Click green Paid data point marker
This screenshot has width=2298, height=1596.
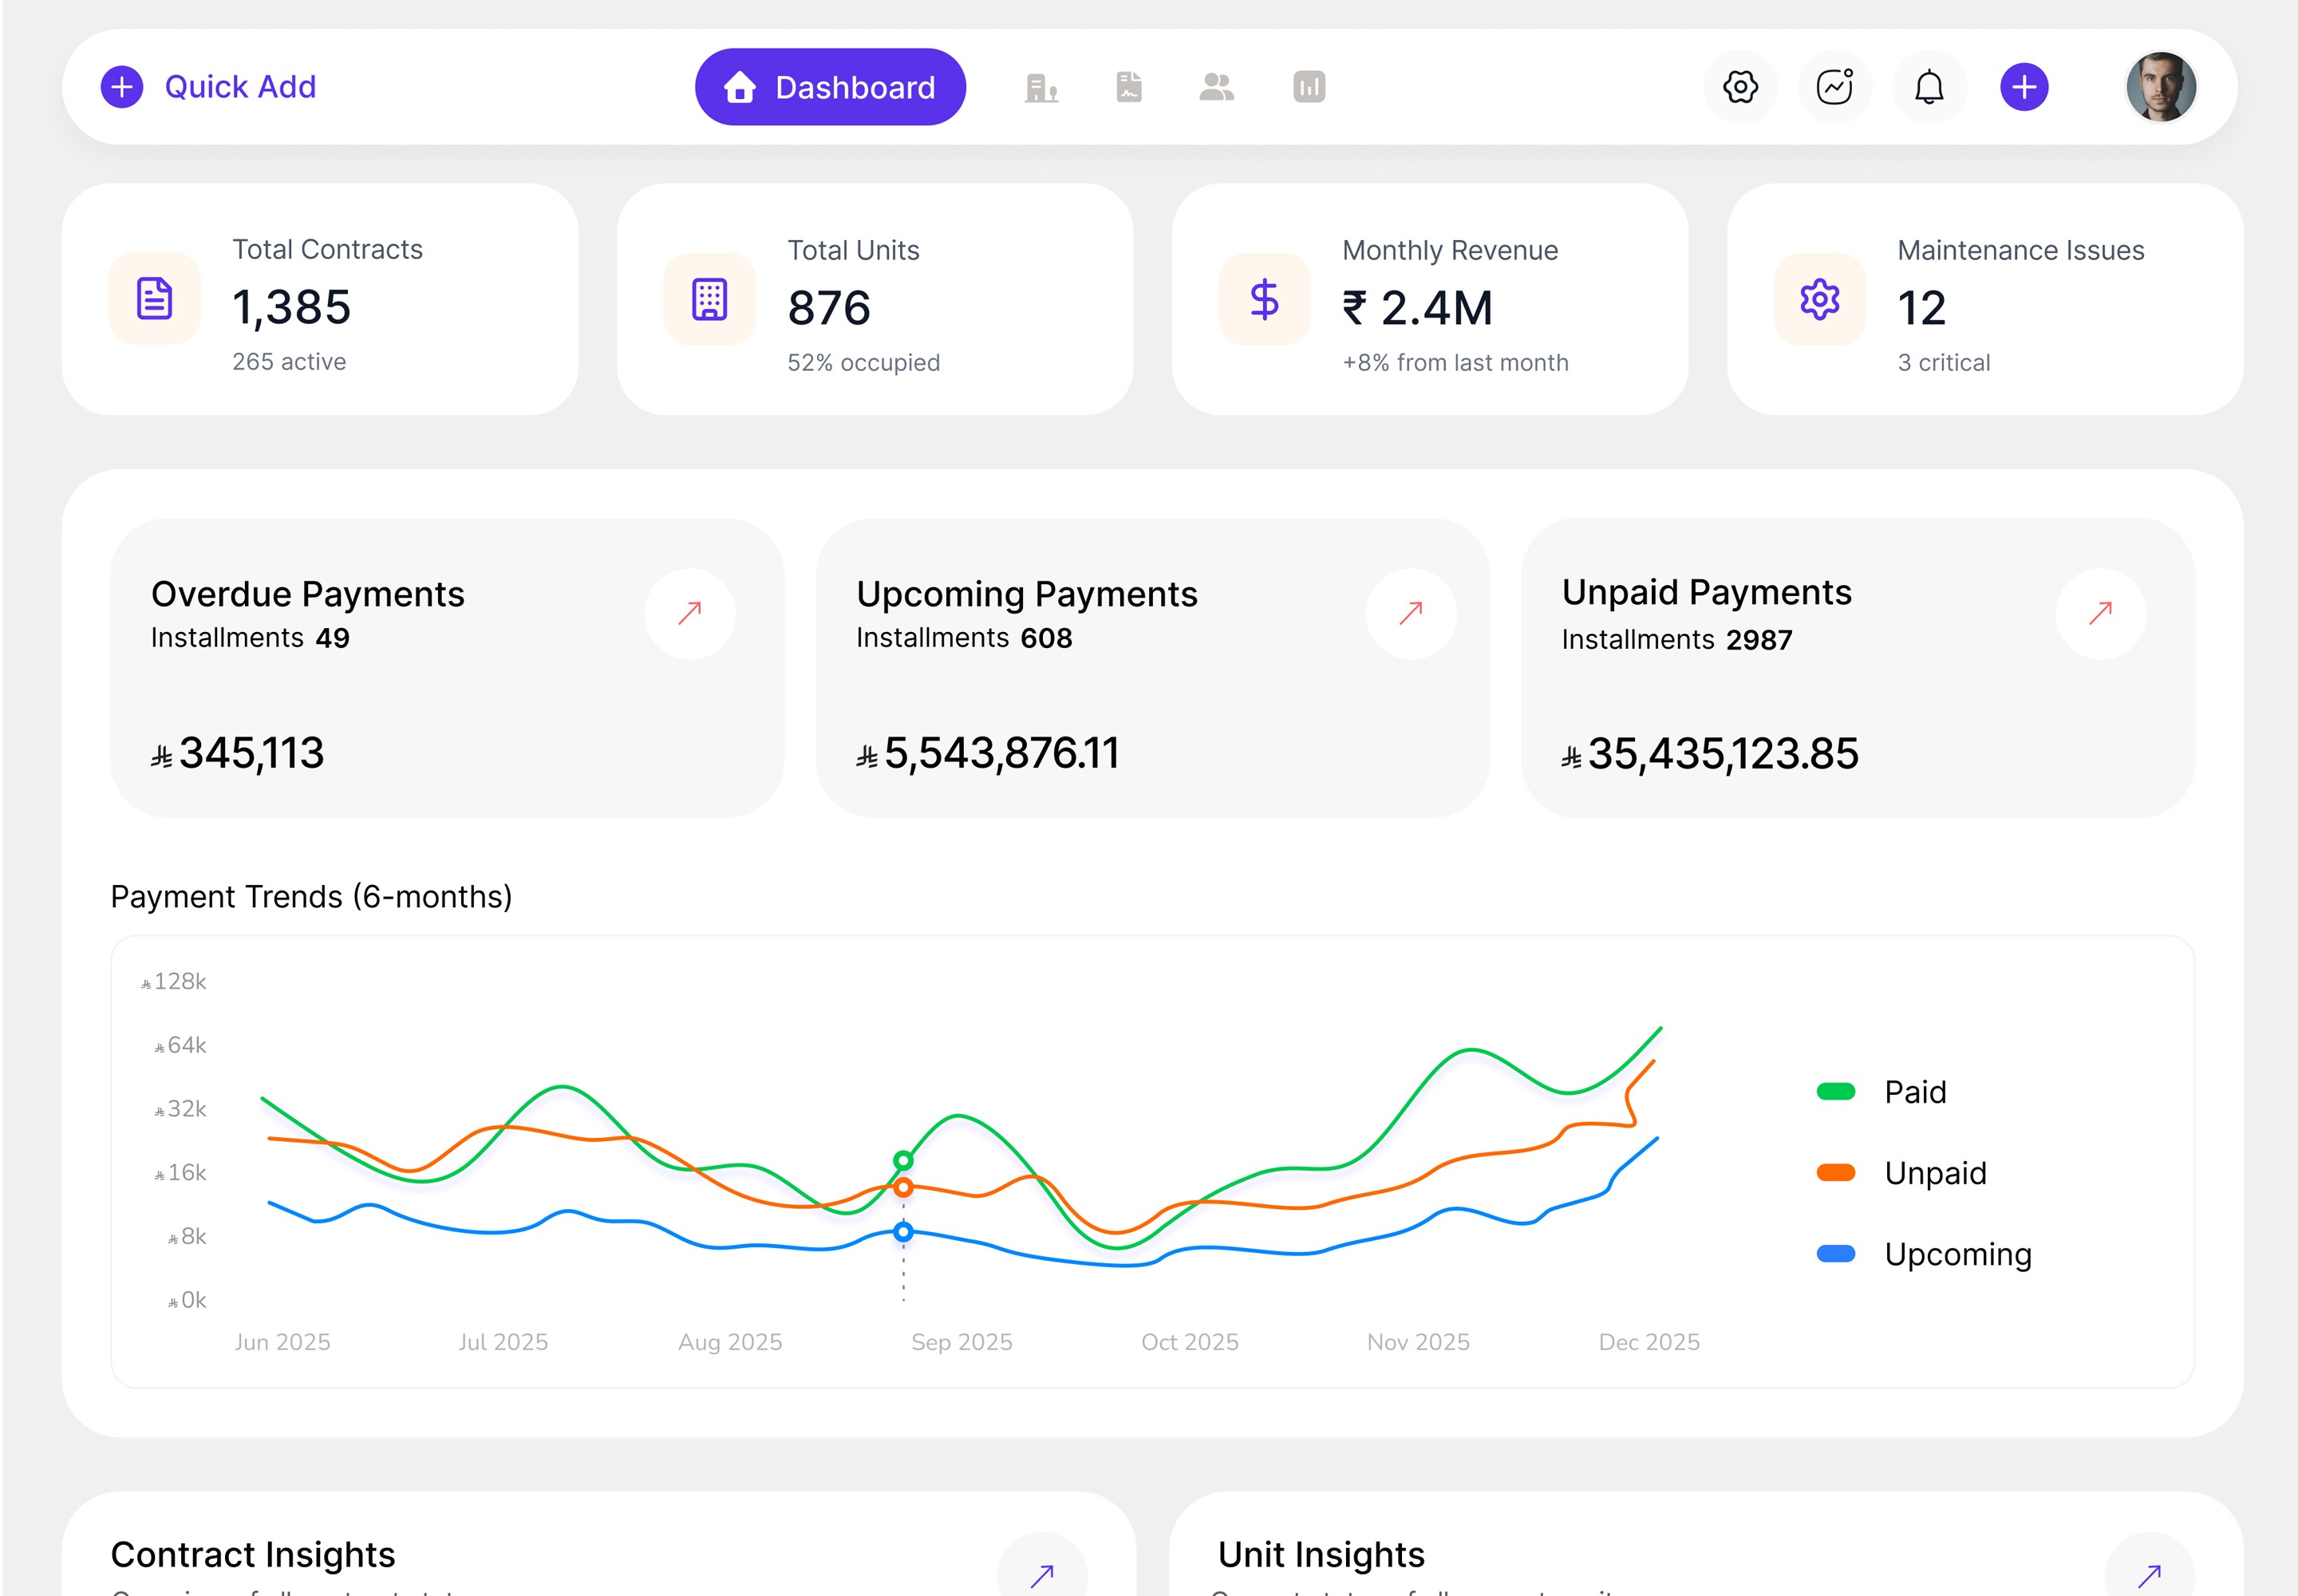(x=903, y=1160)
